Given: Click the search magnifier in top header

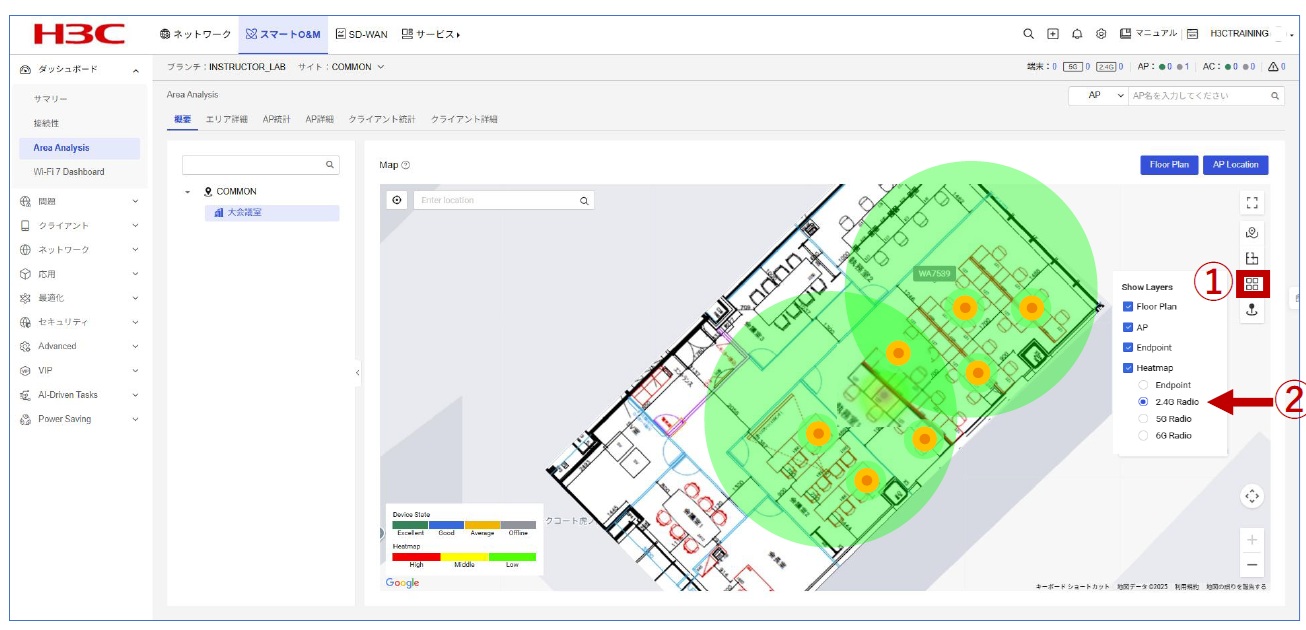Looking at the screenshot, I should coord(1028,34).
